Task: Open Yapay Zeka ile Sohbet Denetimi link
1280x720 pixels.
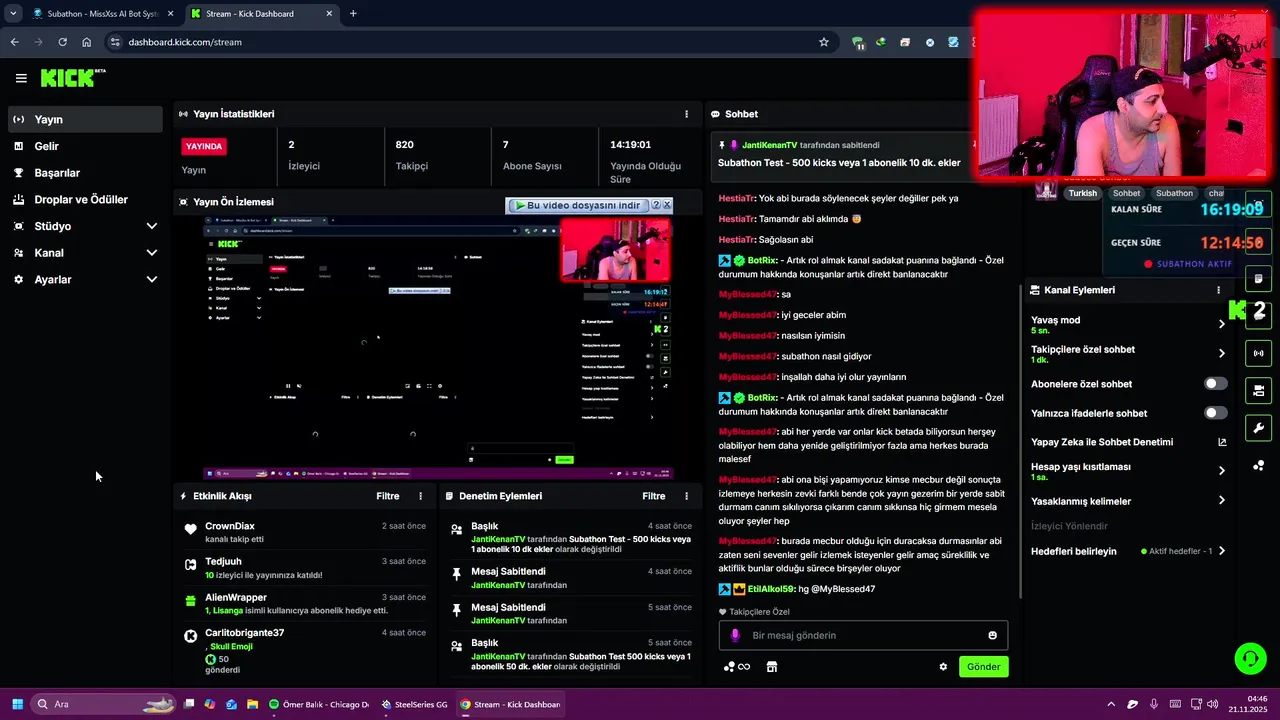Action: point(1127,442)
